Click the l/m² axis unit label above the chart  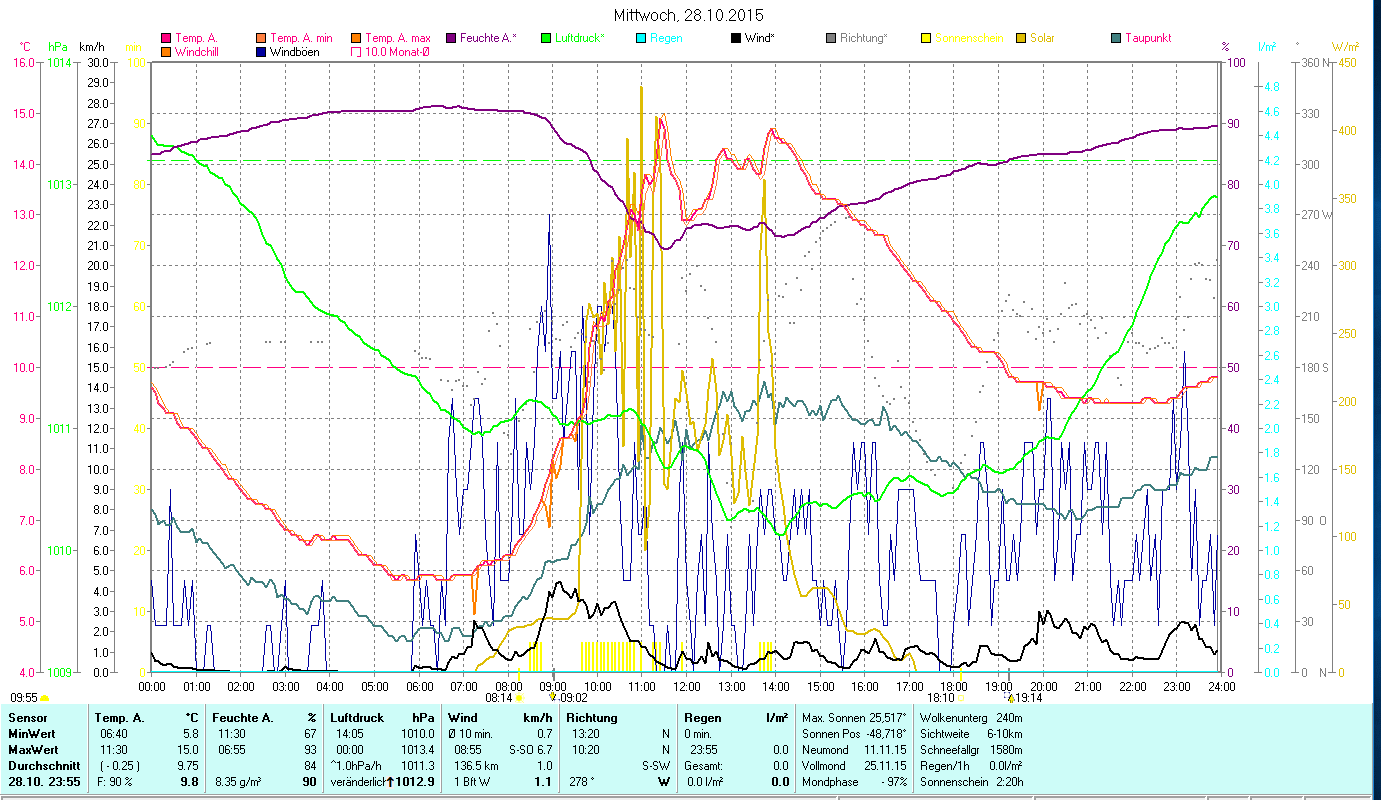(1267, 47)
